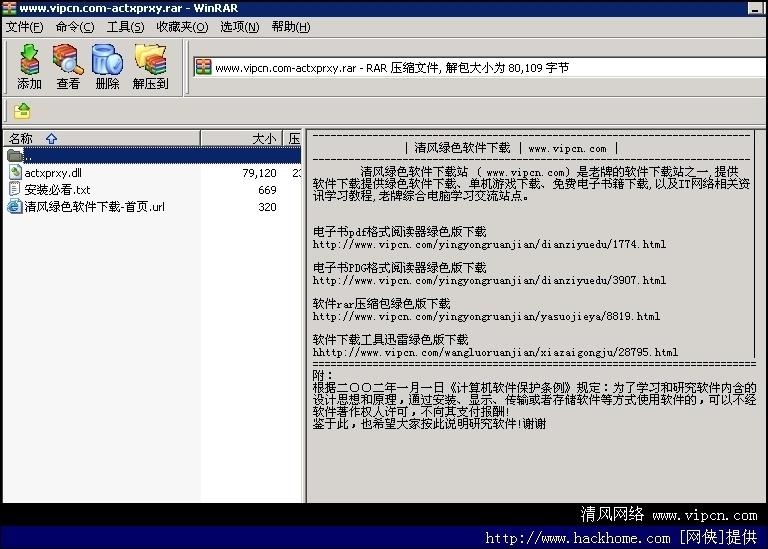Select the actxprxy.dll file icon
Image resolution: width=768 pixels, height=549 pixels.
coord(15,173)
